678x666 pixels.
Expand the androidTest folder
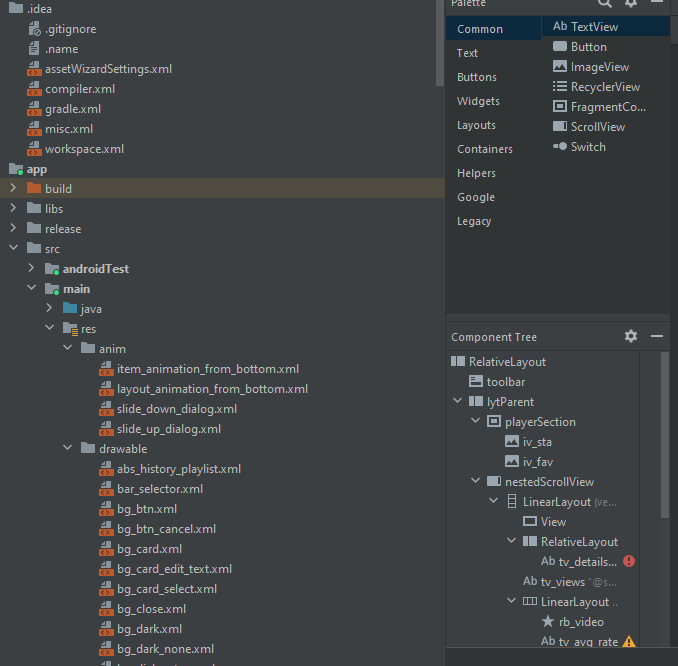(31, 268)
